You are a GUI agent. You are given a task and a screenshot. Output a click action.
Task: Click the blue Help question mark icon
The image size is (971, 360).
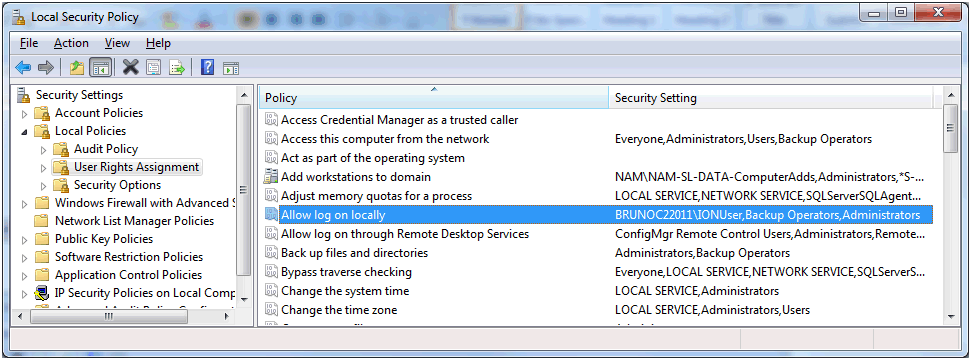click(x=207, y=67)
